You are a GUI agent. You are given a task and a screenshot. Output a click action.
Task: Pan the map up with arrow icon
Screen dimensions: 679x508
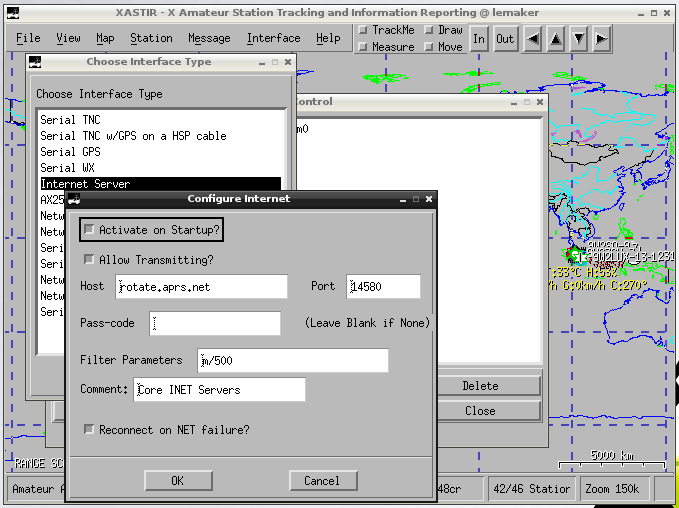(x=556, y=39)
